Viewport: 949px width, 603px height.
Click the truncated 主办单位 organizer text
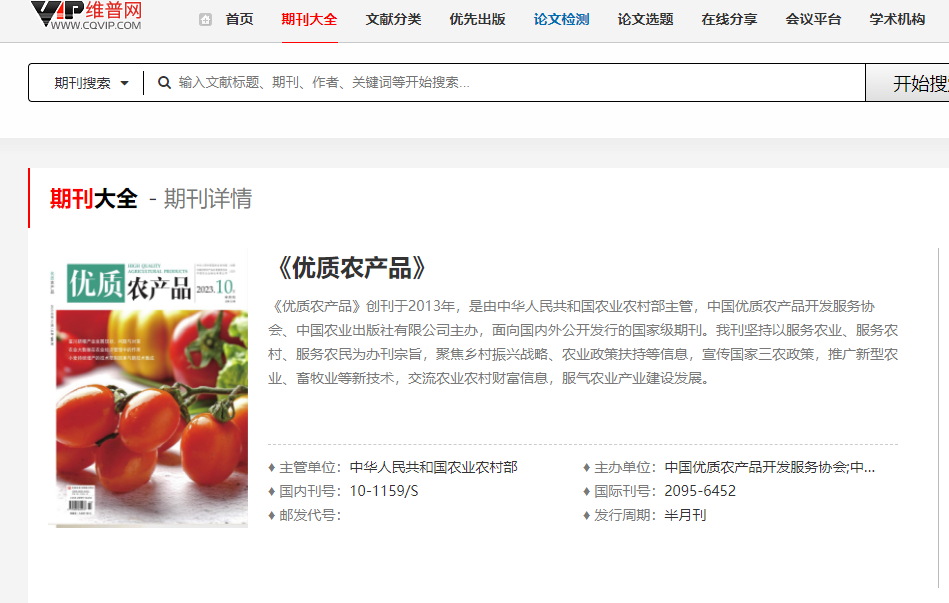click(770, 467)
